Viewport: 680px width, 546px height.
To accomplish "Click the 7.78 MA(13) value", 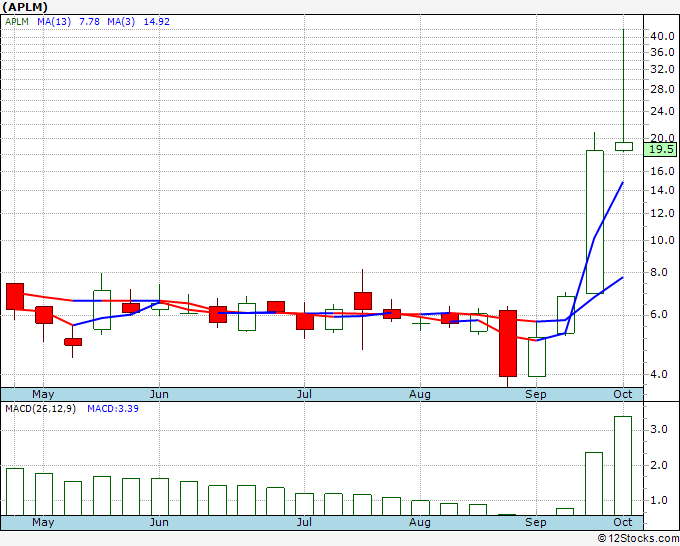I will 89,22.
